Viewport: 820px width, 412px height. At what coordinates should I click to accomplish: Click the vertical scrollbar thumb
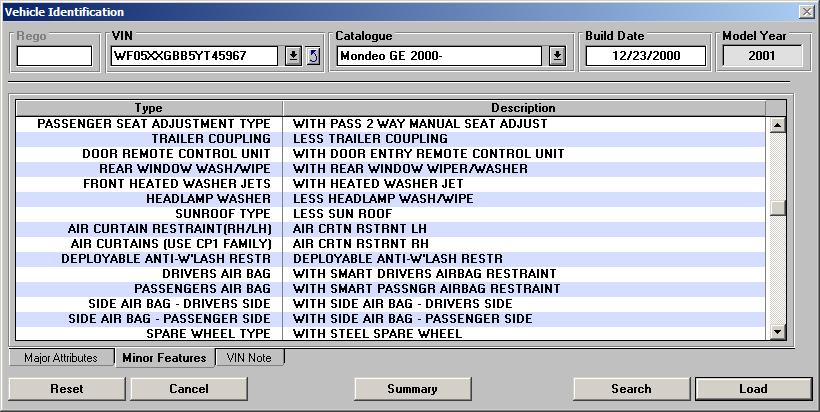point(777,208)
